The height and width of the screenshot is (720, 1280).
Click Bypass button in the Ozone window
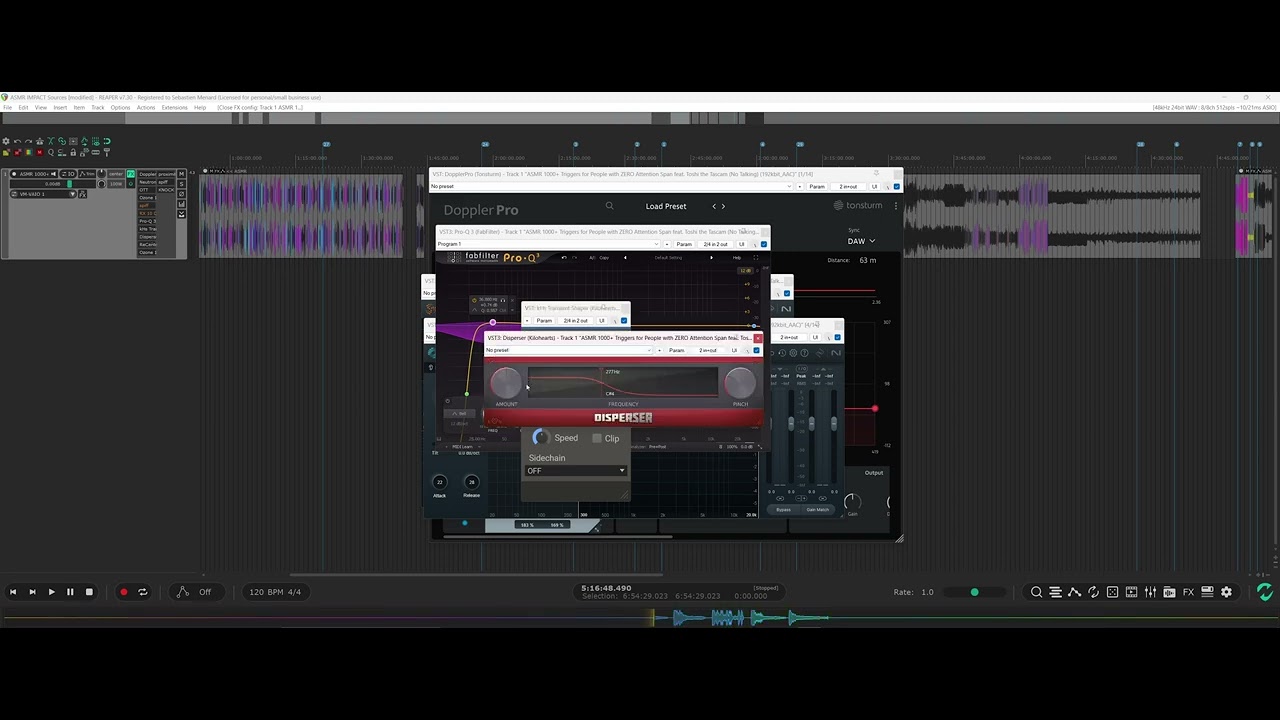(x=783, y=510)
